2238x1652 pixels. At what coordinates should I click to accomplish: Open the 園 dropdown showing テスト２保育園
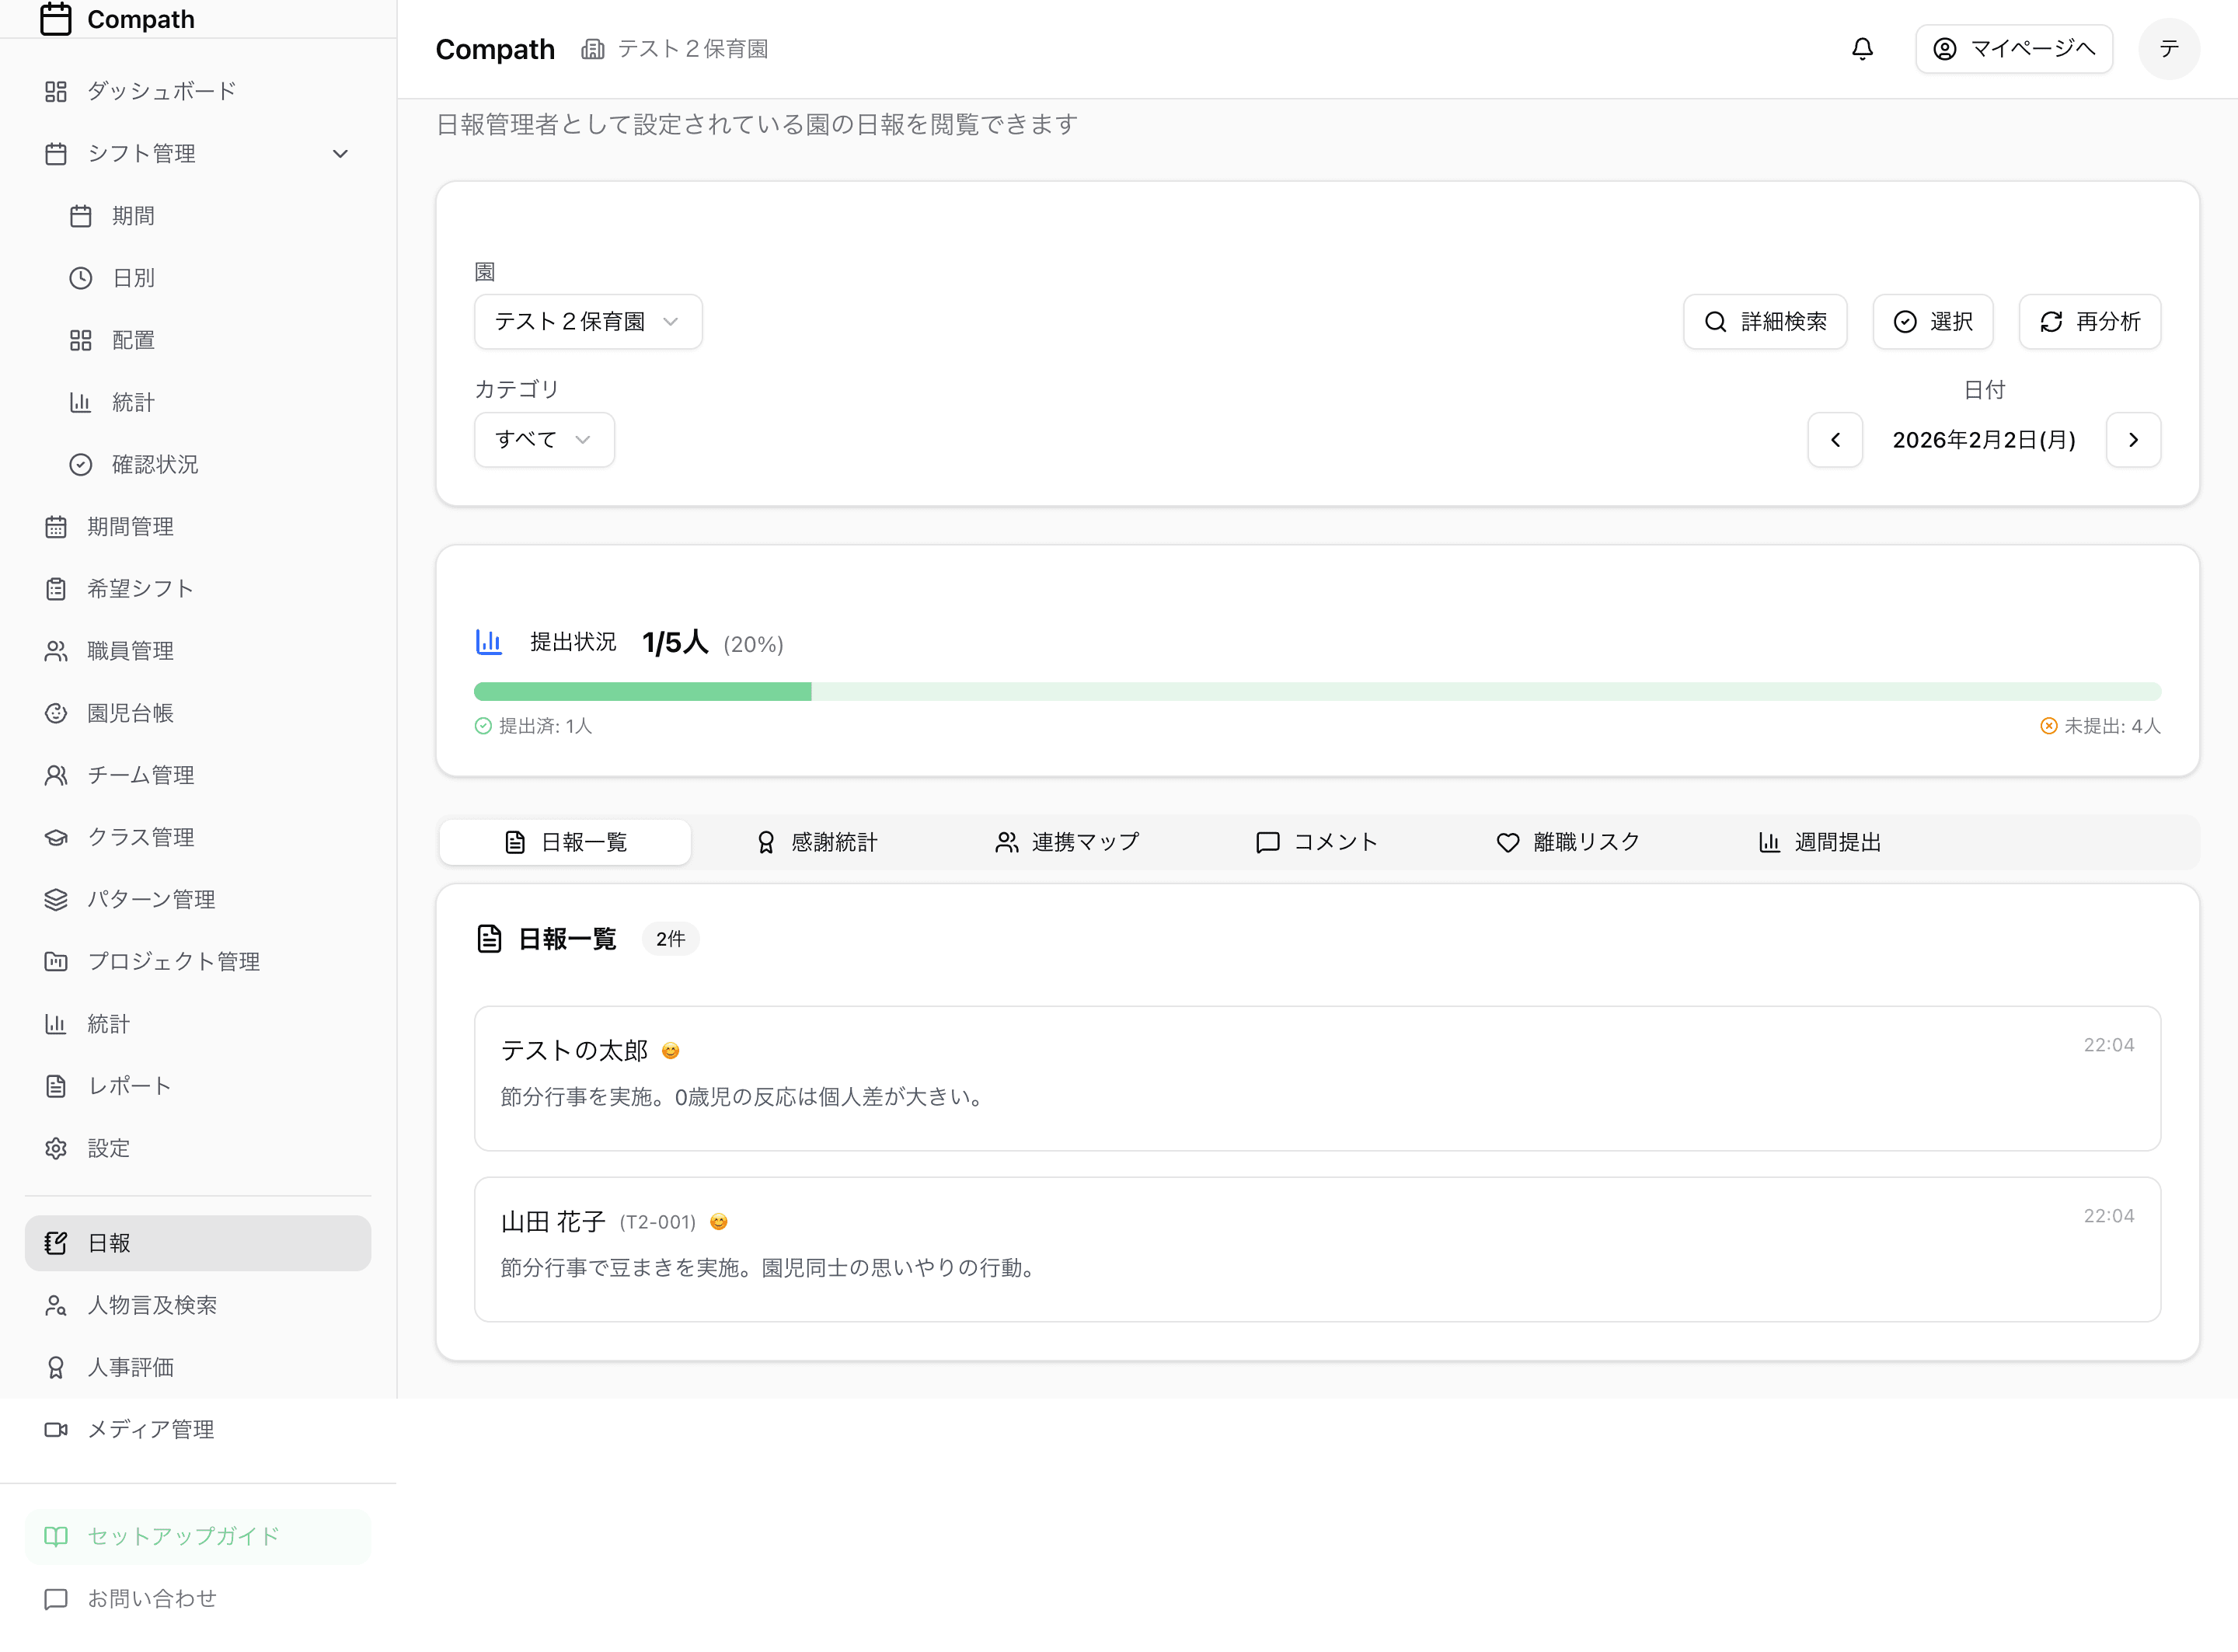coord(588,321)
